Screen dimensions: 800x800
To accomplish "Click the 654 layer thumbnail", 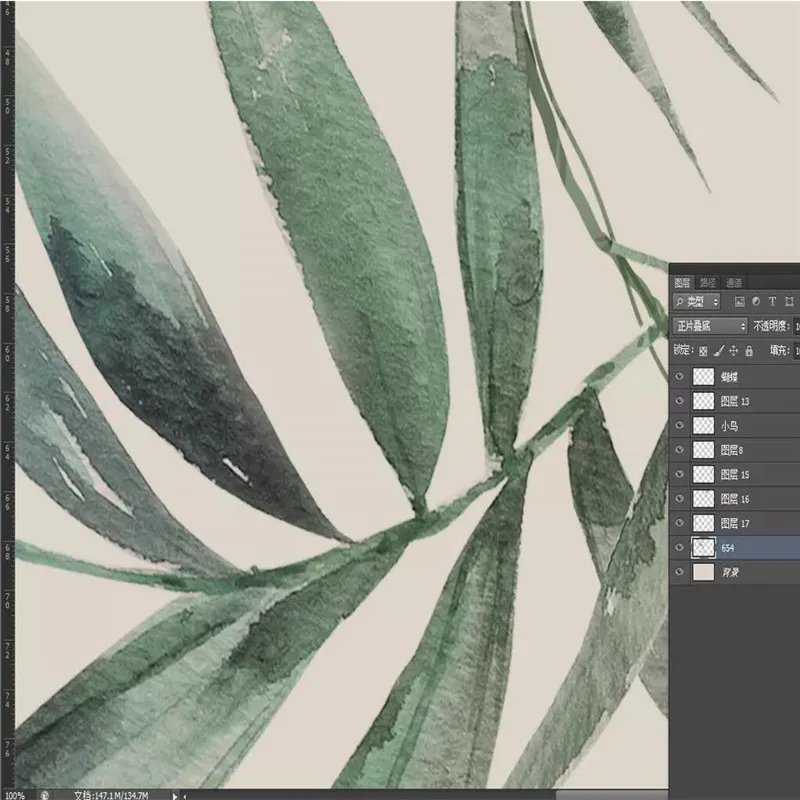I will (x=704, y=548).
